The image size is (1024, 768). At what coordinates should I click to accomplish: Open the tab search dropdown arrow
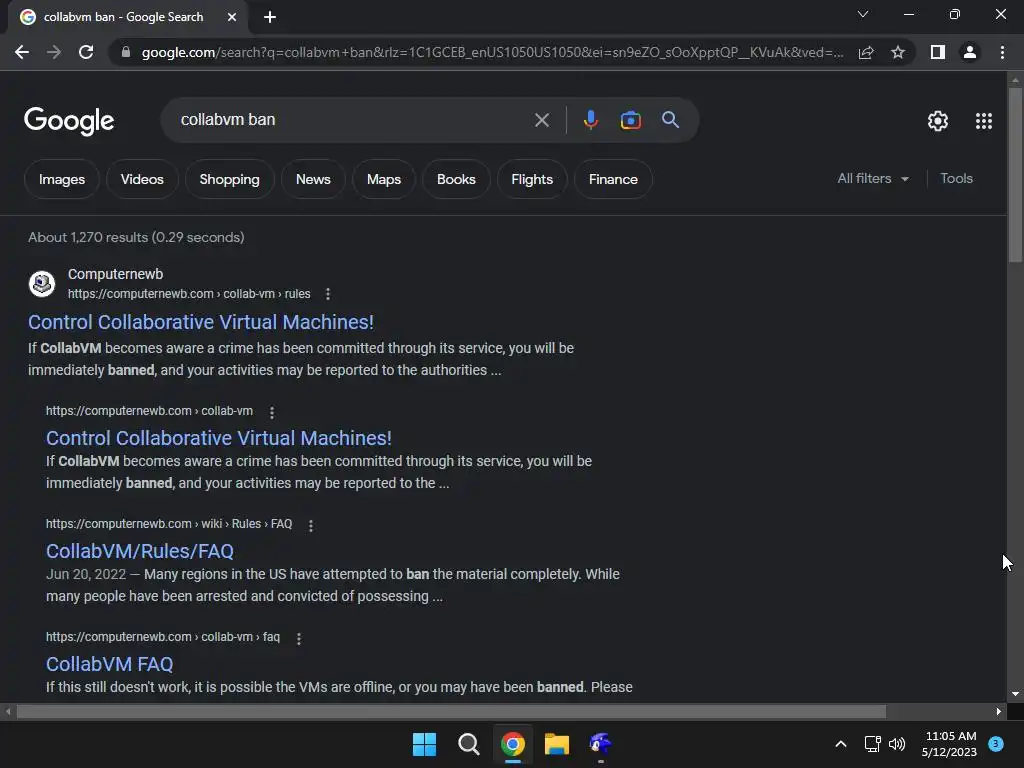(x=863, y=14)
